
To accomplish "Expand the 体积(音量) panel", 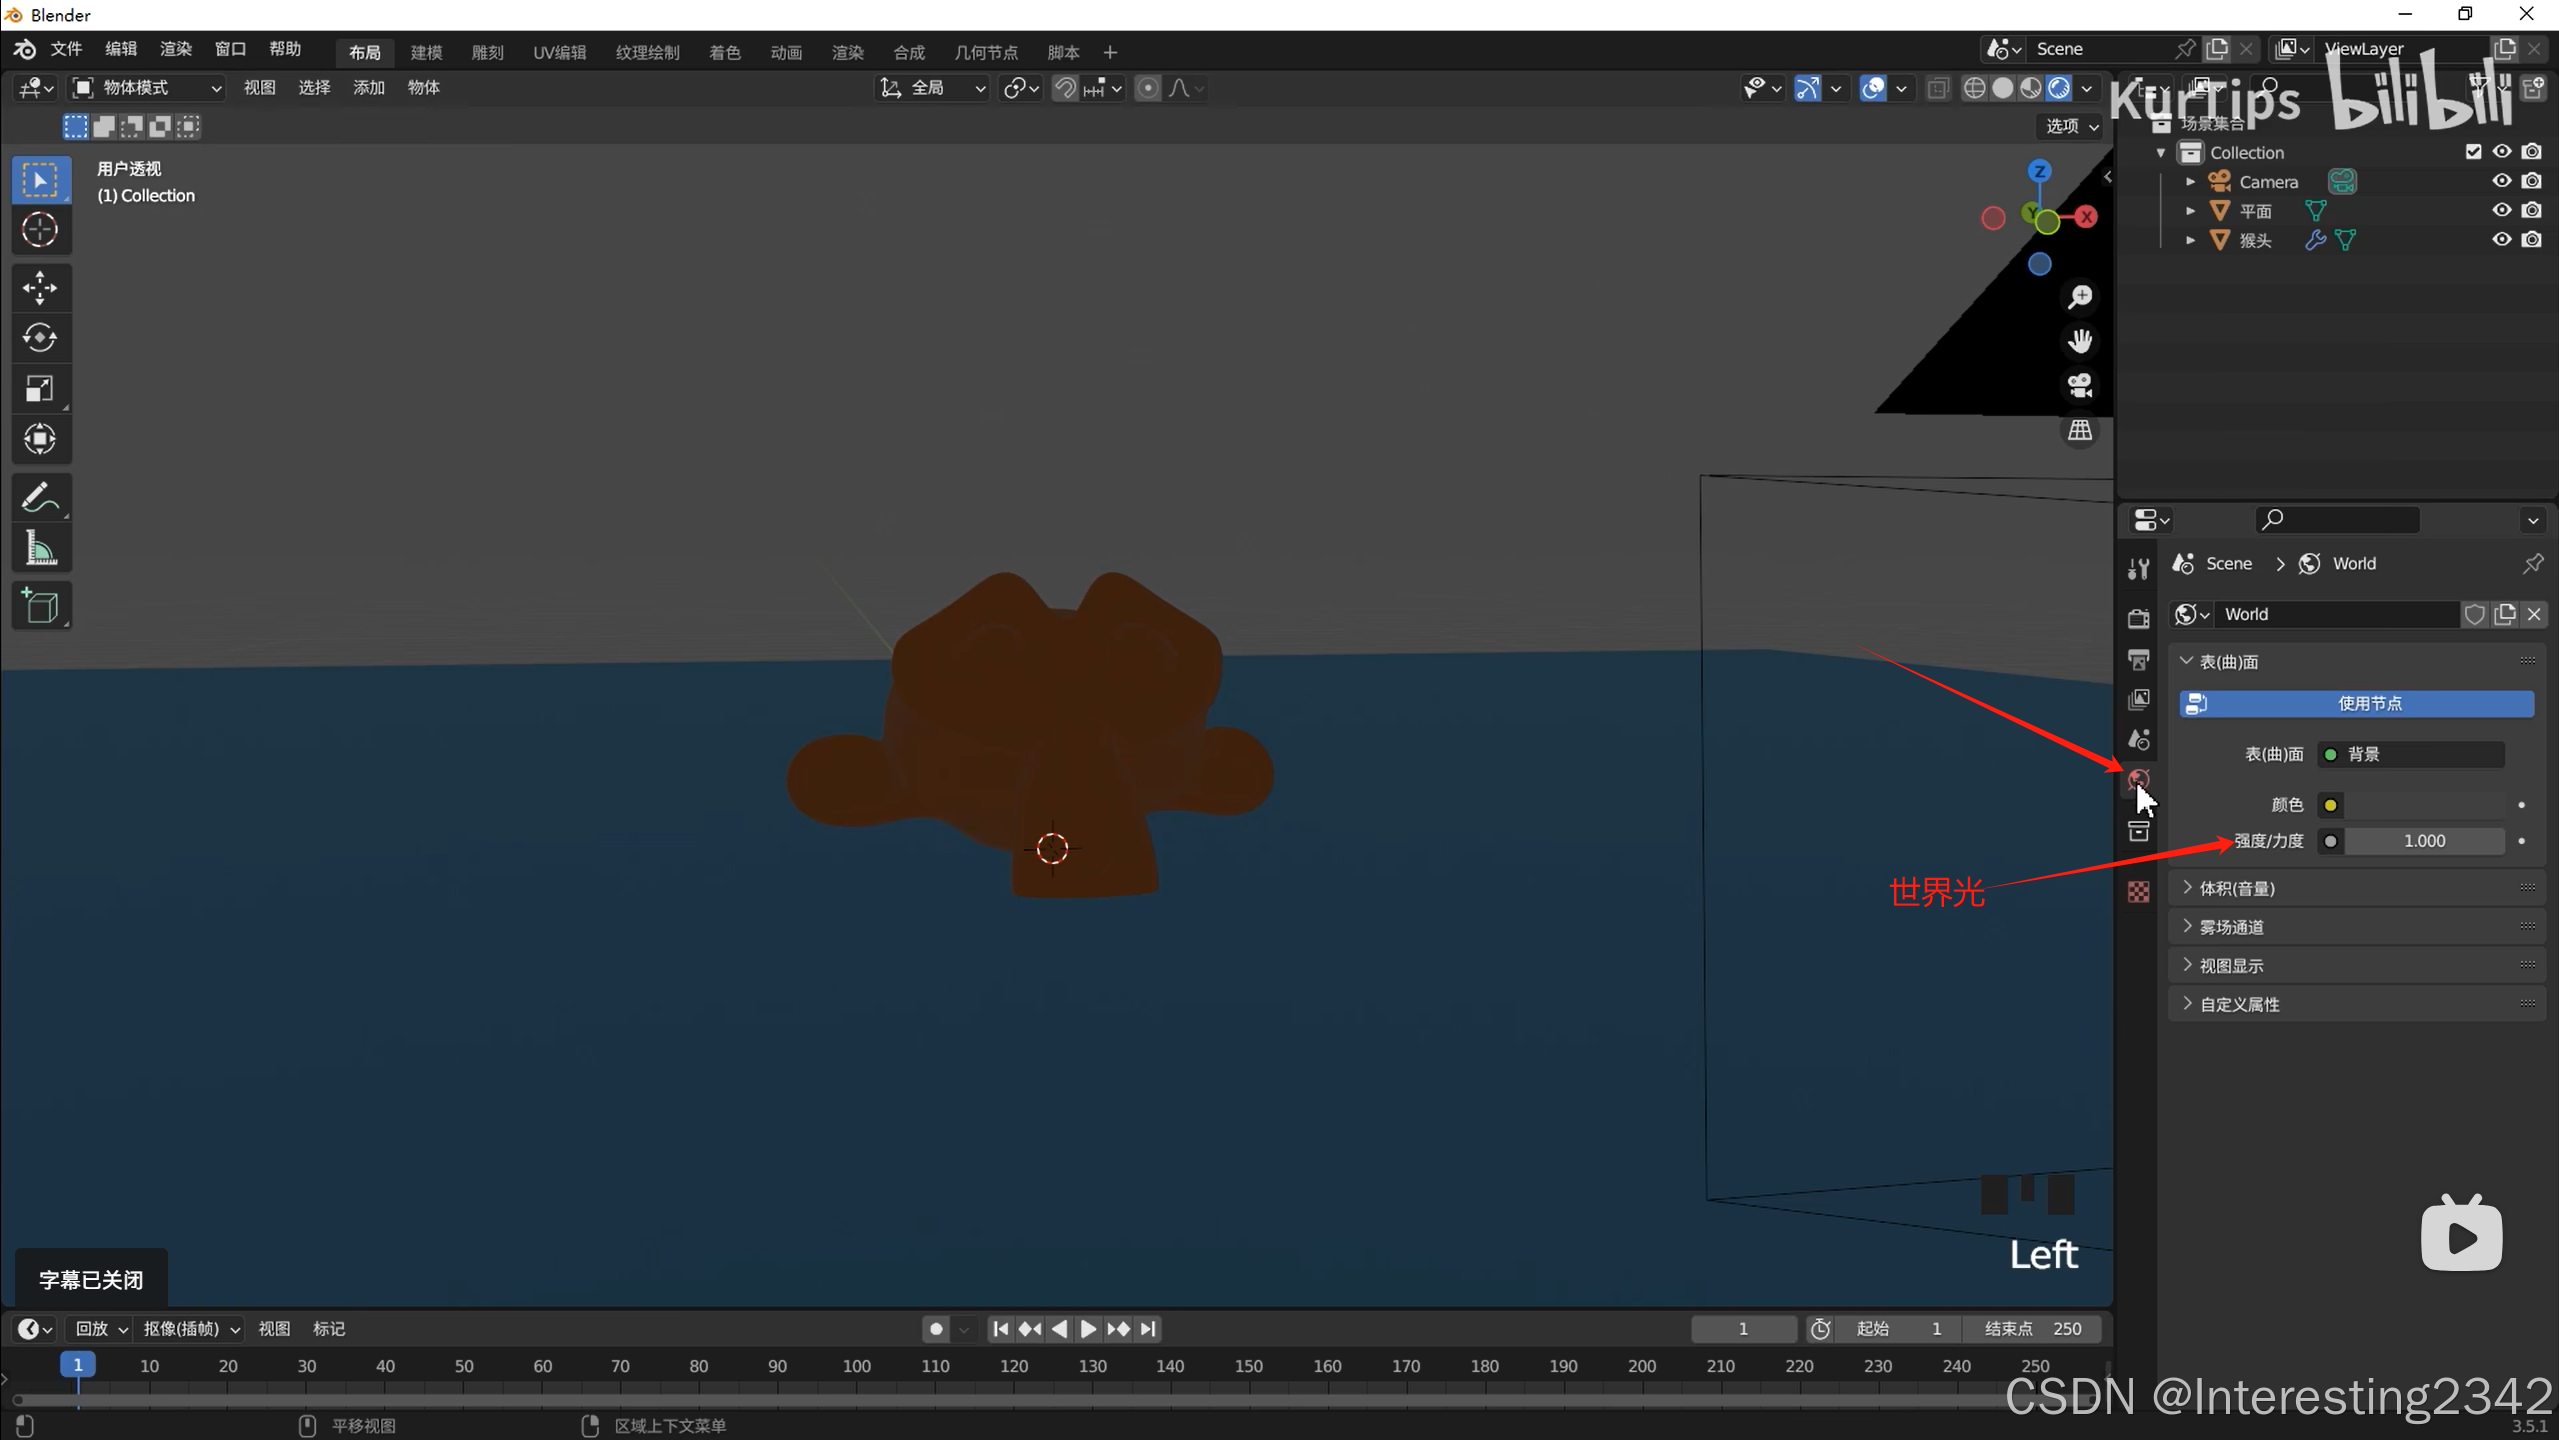I will [x=2236, y=888].
